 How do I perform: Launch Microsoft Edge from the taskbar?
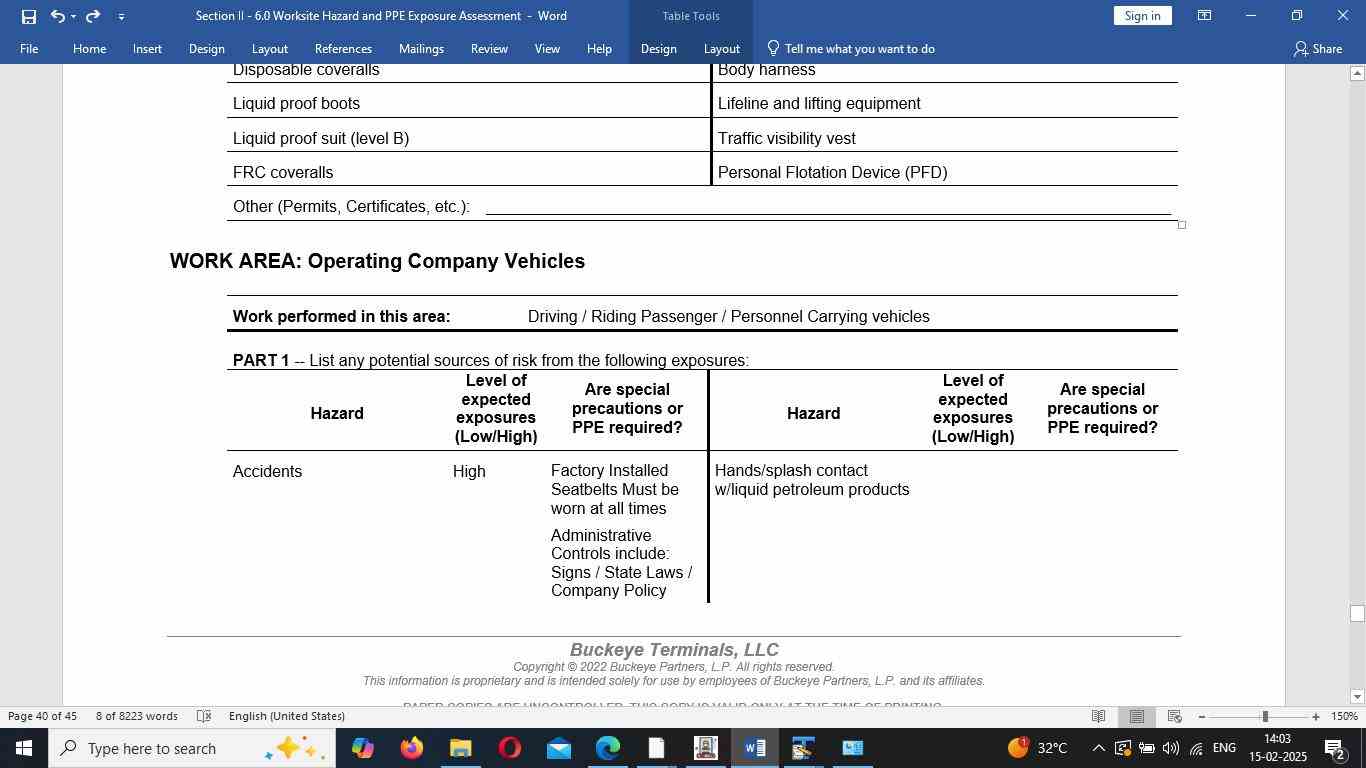607,748
